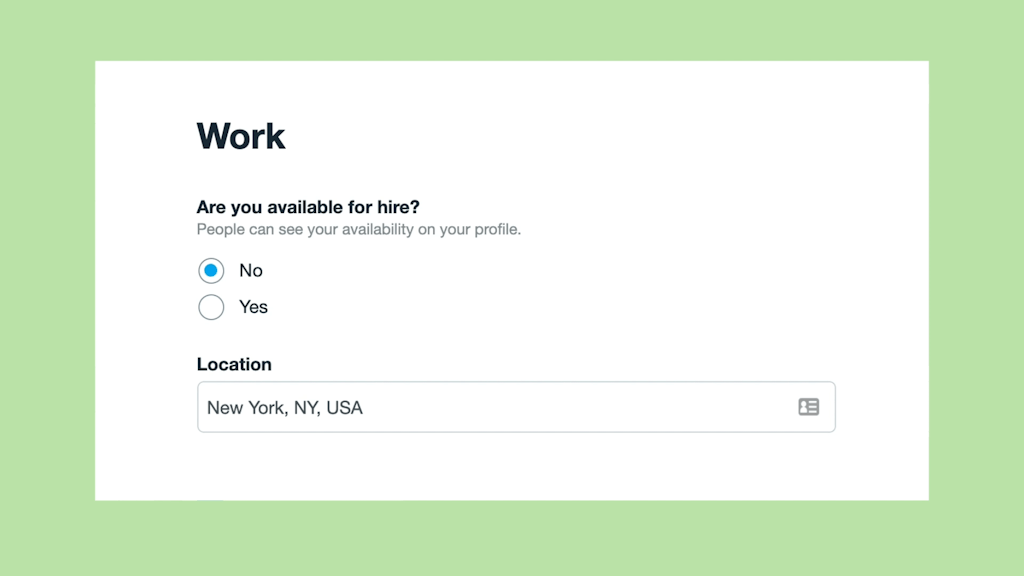1024x576 pixels.
Task: Select the "Yes" radio button
Action: point(211,307)
